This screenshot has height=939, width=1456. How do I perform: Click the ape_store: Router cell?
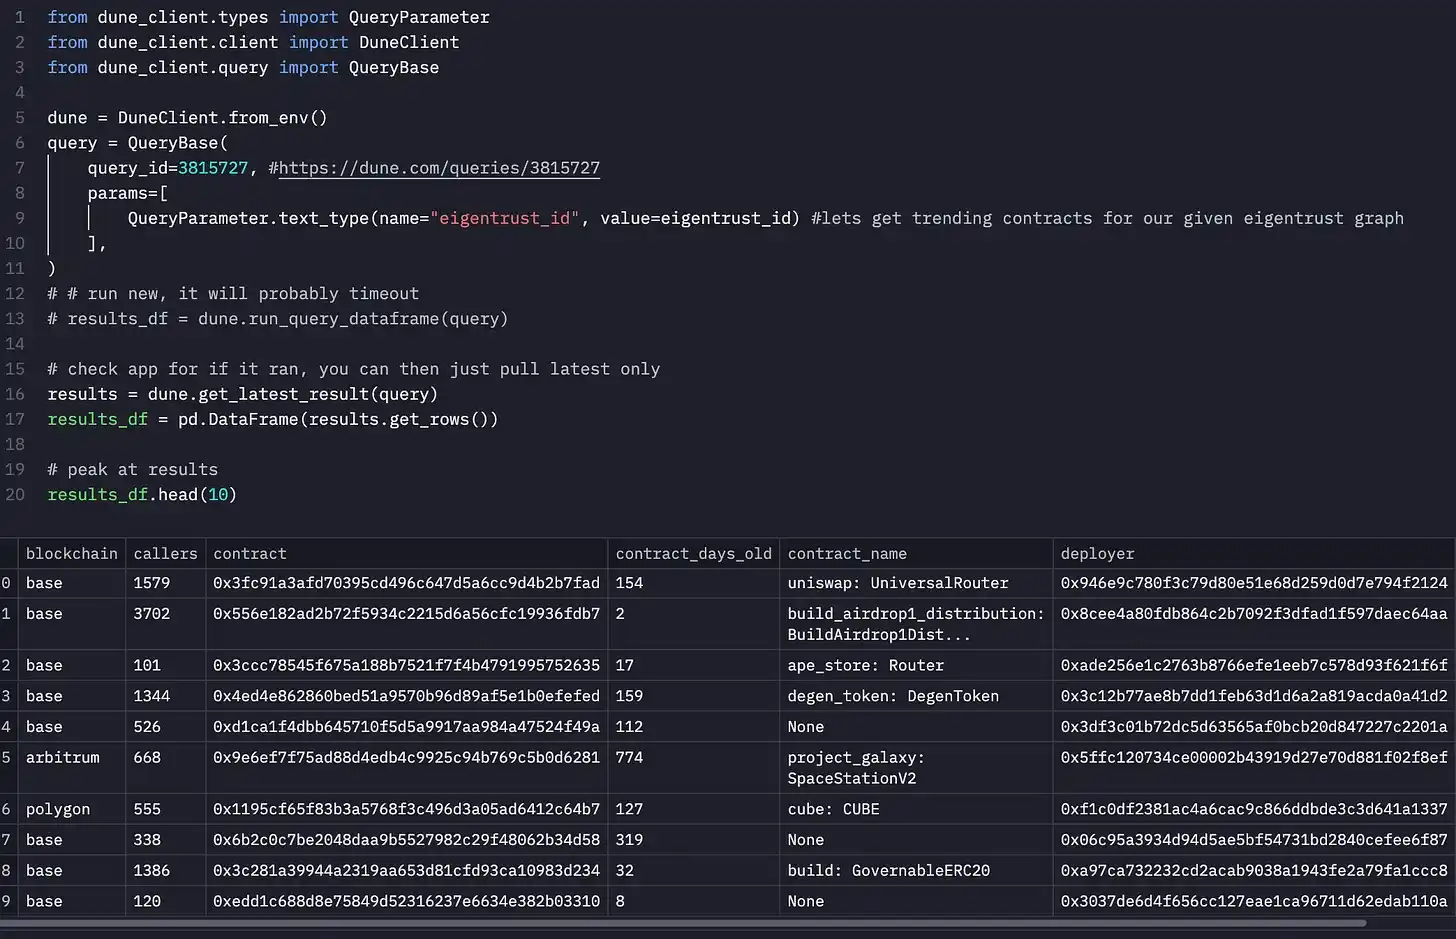pyautogui.click(x=865, y=665)
